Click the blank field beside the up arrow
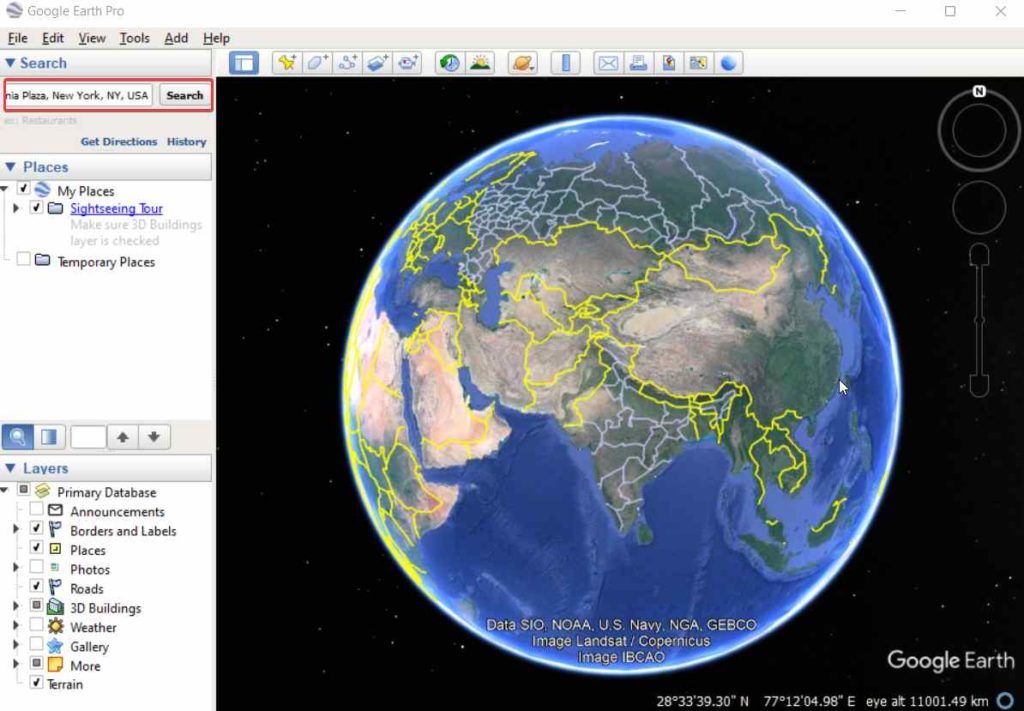 click(x=88, y=437)
